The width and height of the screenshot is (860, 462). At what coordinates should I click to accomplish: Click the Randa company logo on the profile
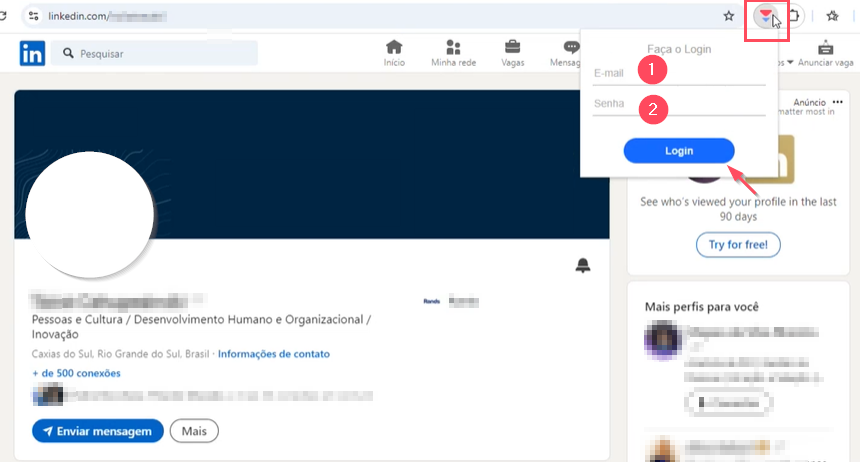pos(432,301)
